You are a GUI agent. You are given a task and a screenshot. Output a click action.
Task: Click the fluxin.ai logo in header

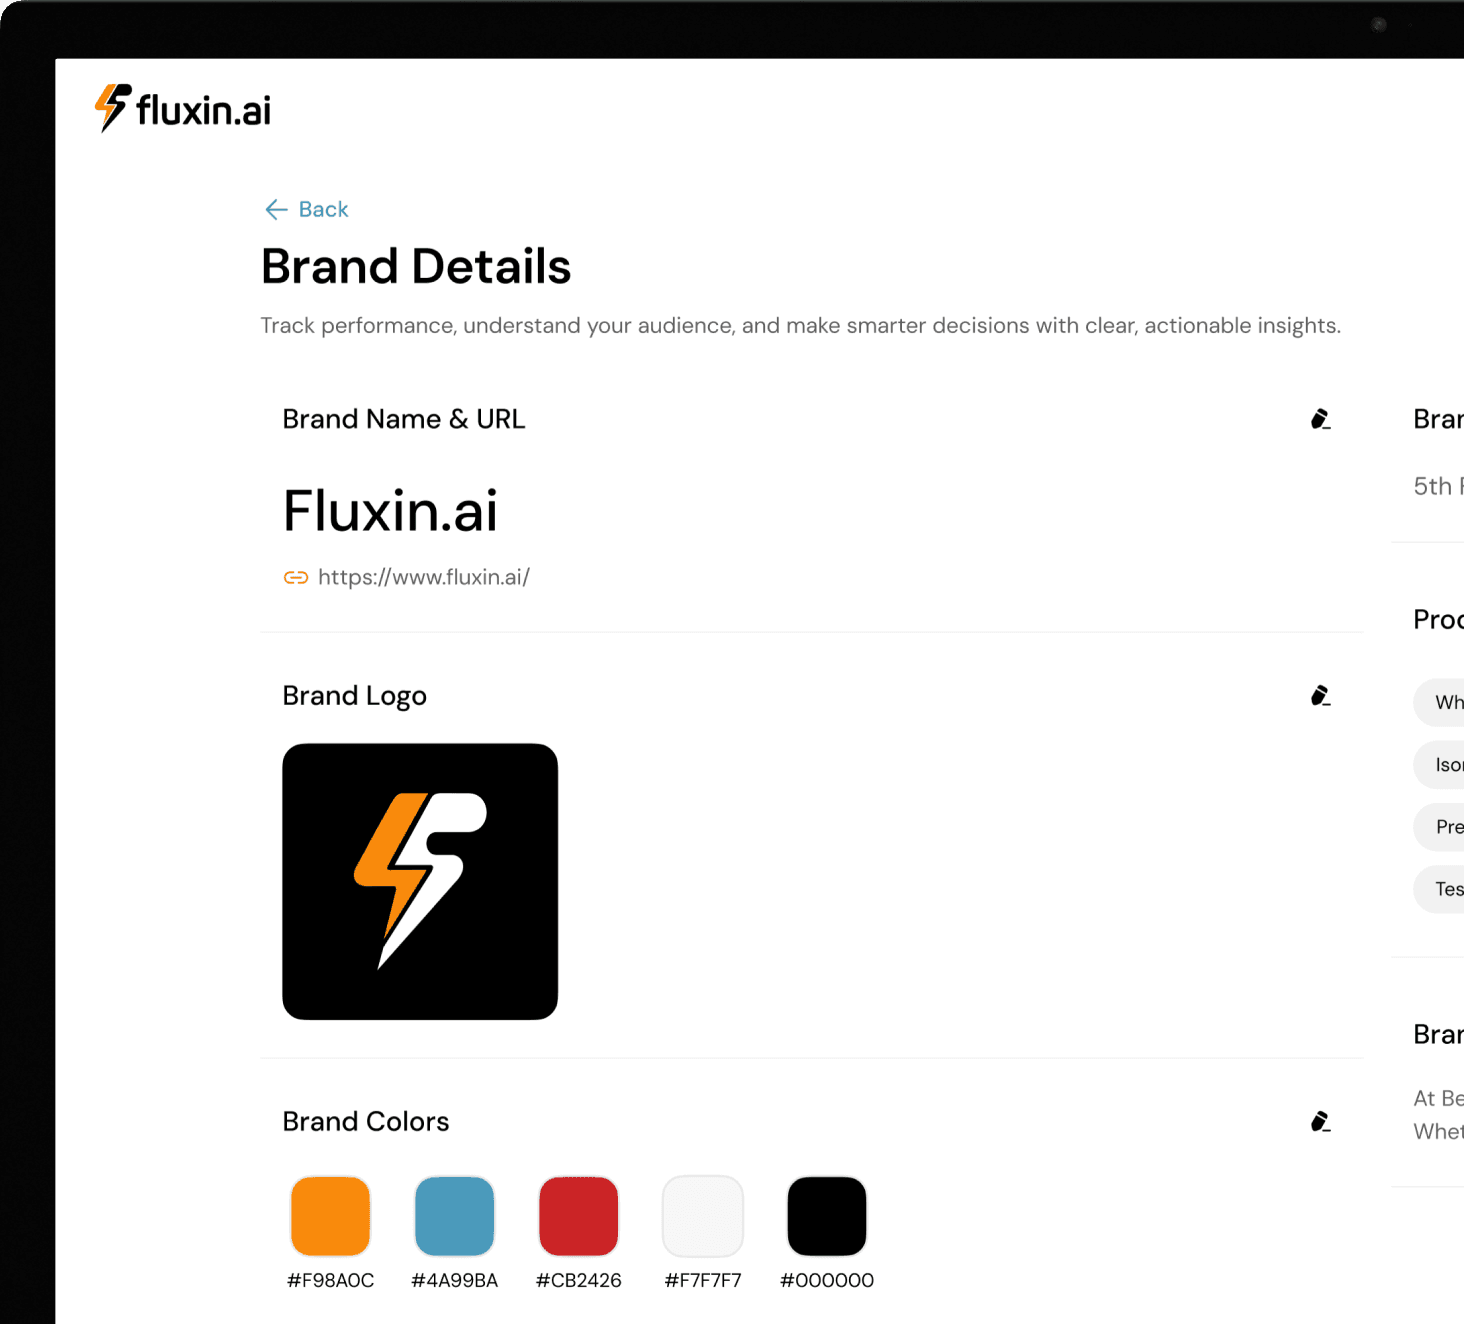182,108
